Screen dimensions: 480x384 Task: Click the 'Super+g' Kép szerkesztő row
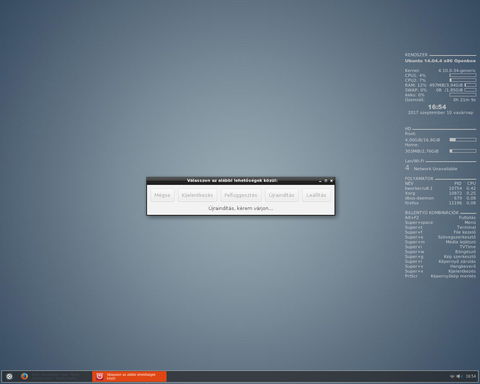440,257
